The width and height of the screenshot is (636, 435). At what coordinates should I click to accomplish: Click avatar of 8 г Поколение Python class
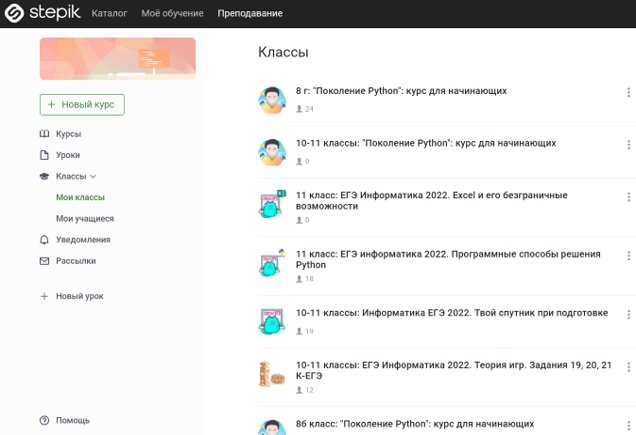pyautogui.click(x=272, y=100)
